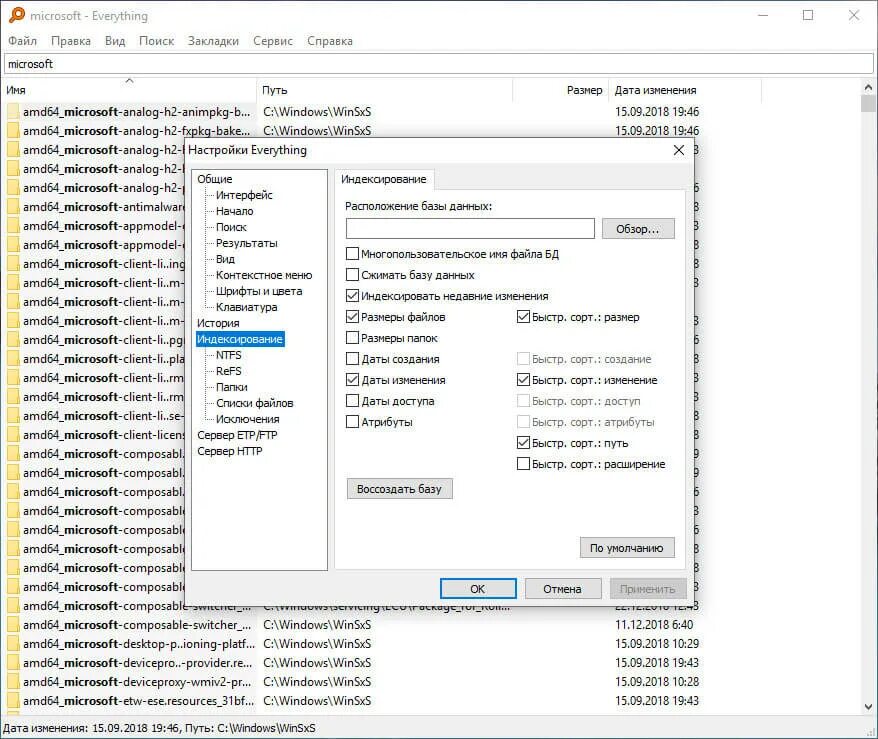
Task: Enable Даты создания checkbox
Action: coord(352,359)
